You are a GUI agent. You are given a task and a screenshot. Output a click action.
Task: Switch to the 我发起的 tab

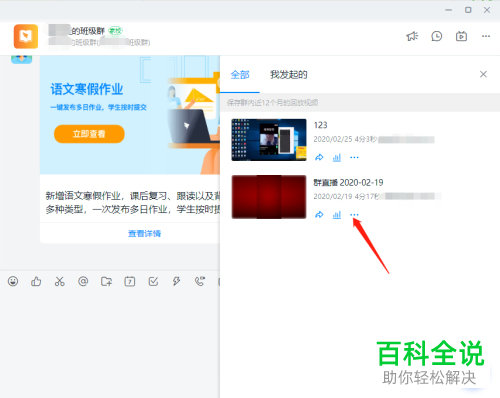[289, 75]
